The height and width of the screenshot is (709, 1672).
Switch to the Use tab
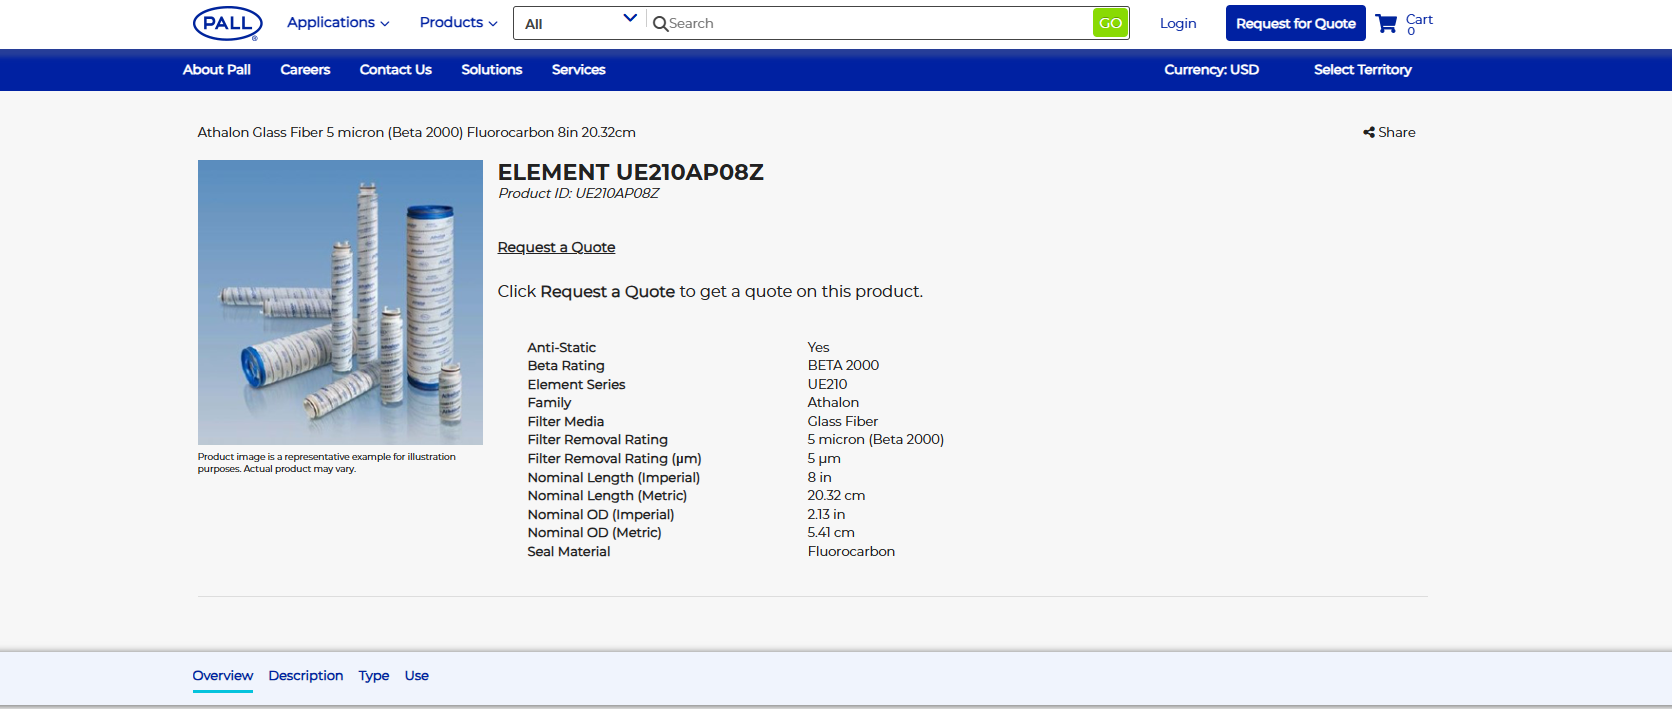tap(416, 676)
